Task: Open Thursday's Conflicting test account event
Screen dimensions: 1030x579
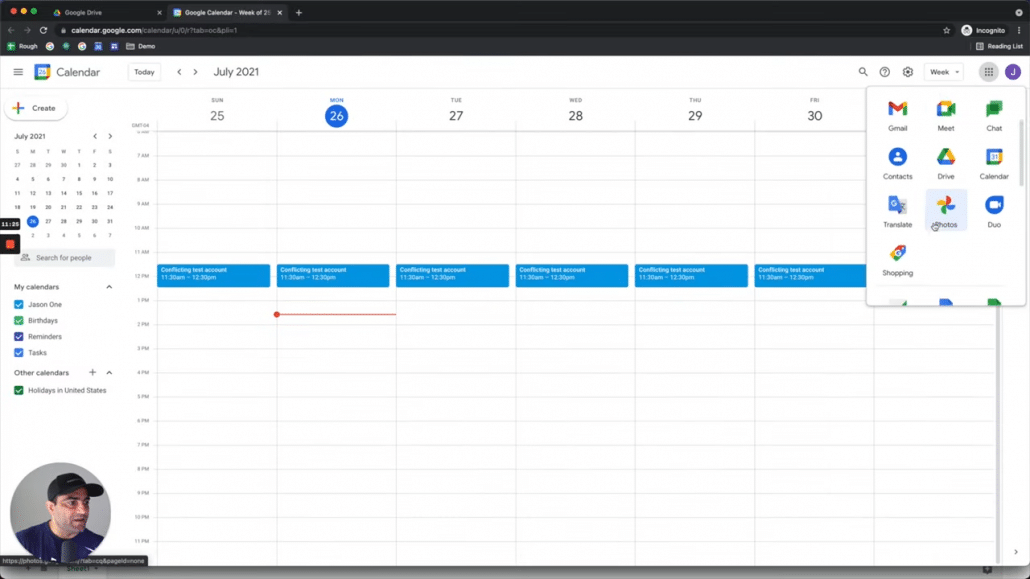Action: (x=692, y=275)
